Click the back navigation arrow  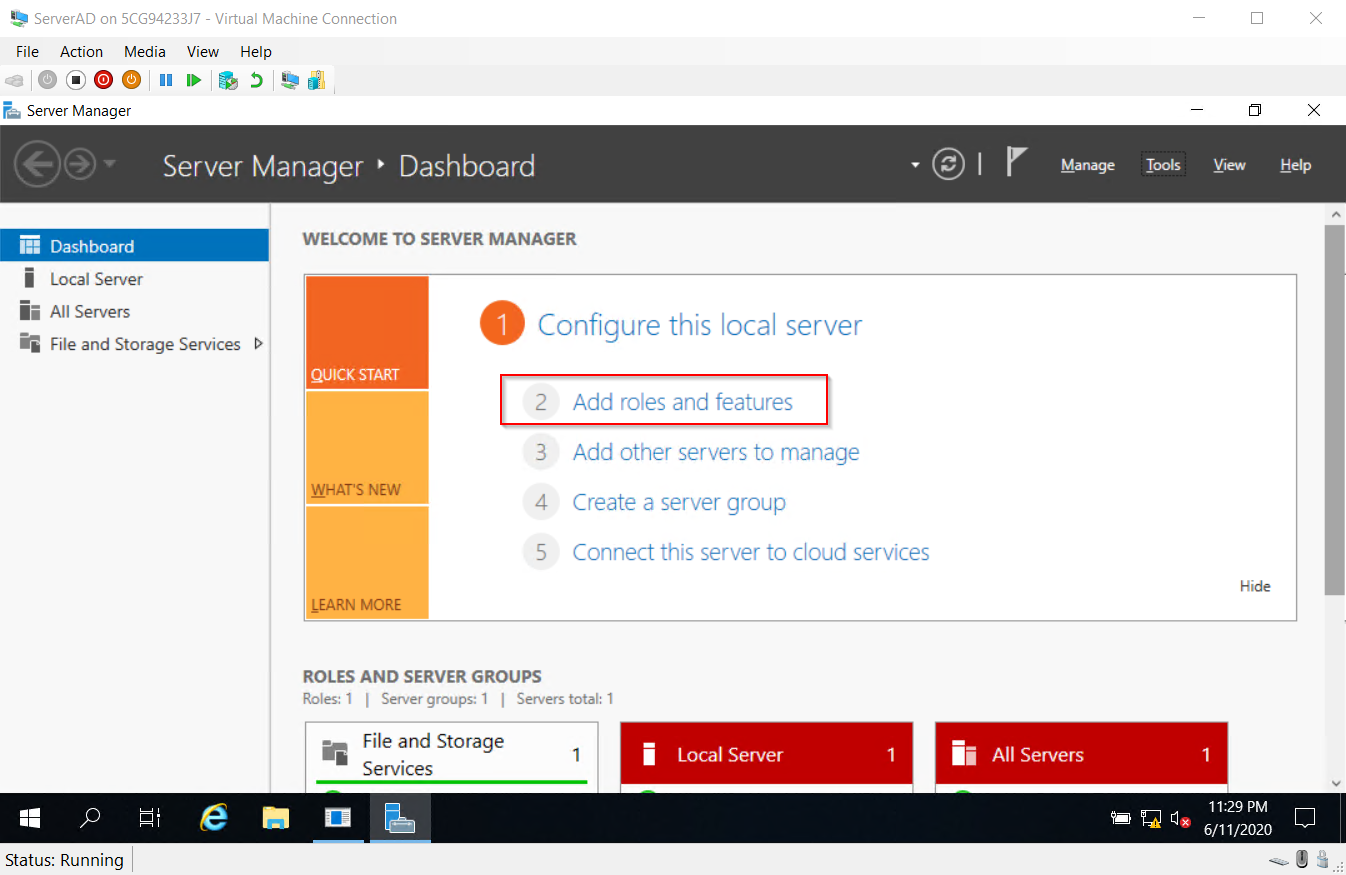pyautogui.click(x=37, y=163)
